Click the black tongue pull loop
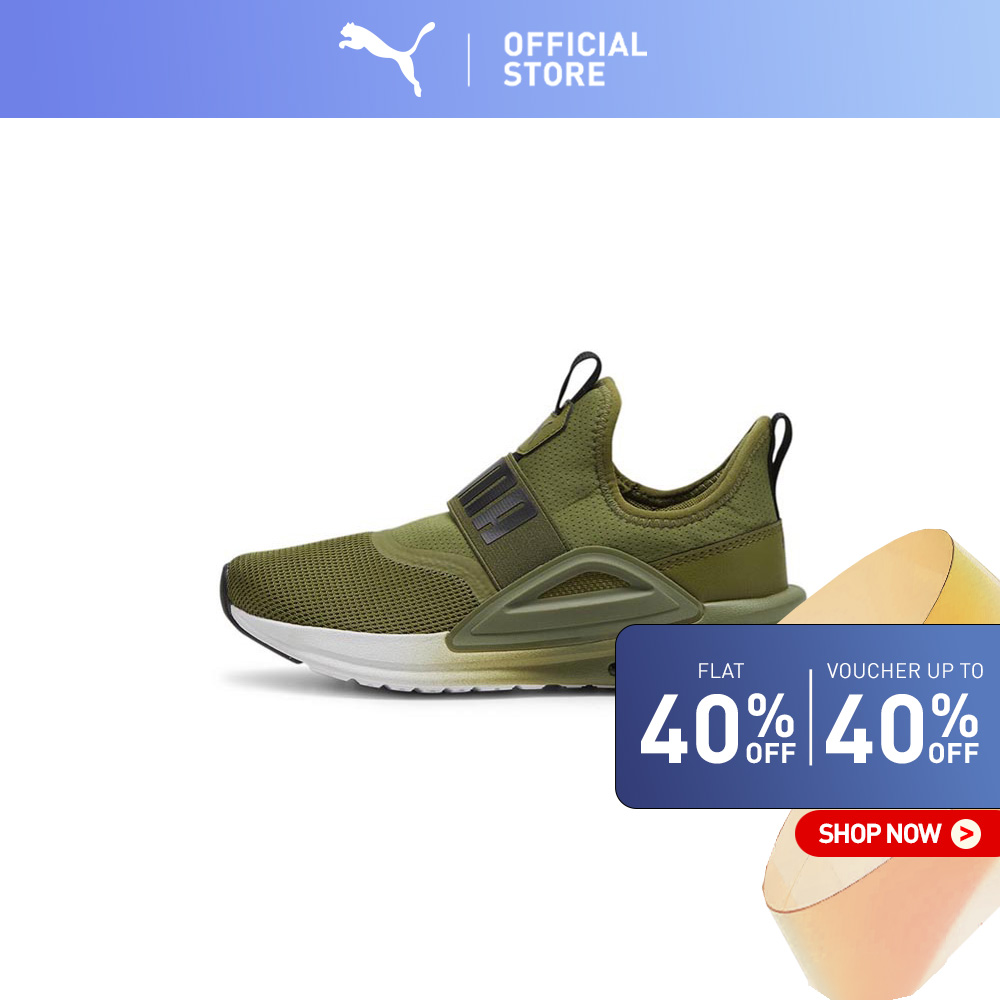The image size is (1000, 1000). (x=579, y=379)
